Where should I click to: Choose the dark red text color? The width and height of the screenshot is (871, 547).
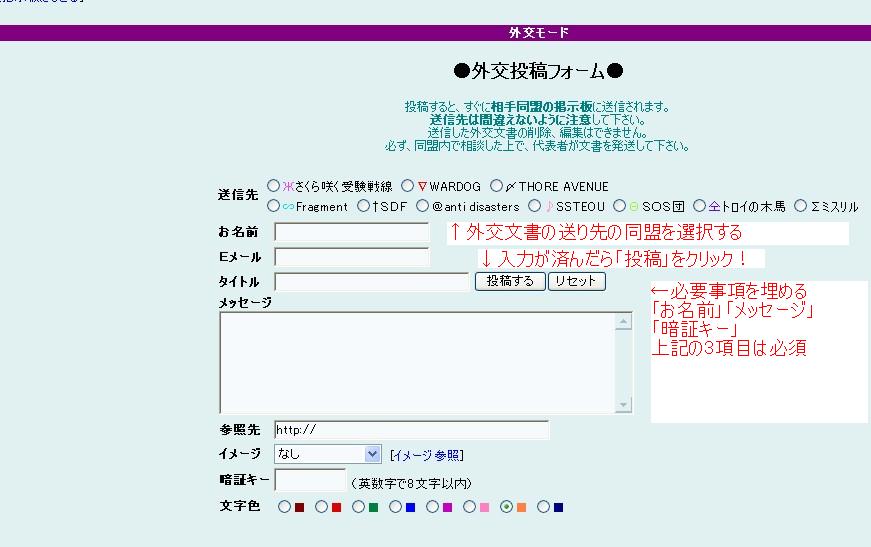click(x=284, y=507)
